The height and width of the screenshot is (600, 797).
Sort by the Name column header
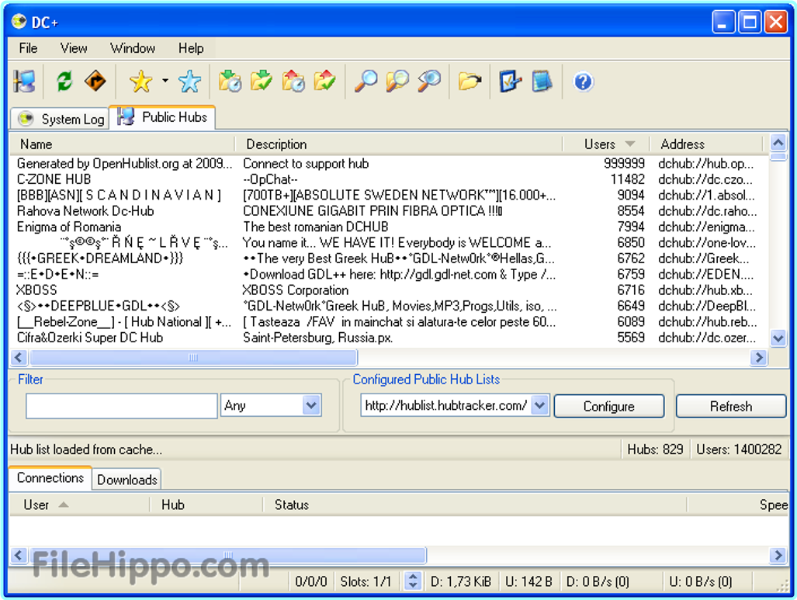[122, 144]
